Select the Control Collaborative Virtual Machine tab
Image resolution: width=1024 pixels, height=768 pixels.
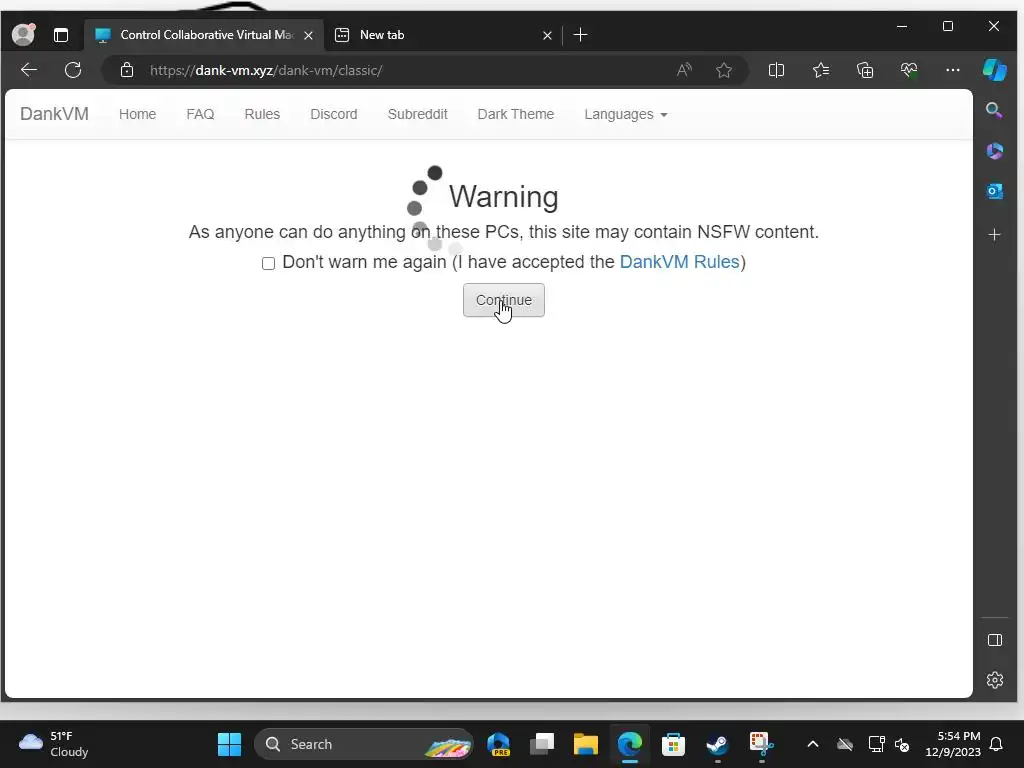[x=204, y=35]
